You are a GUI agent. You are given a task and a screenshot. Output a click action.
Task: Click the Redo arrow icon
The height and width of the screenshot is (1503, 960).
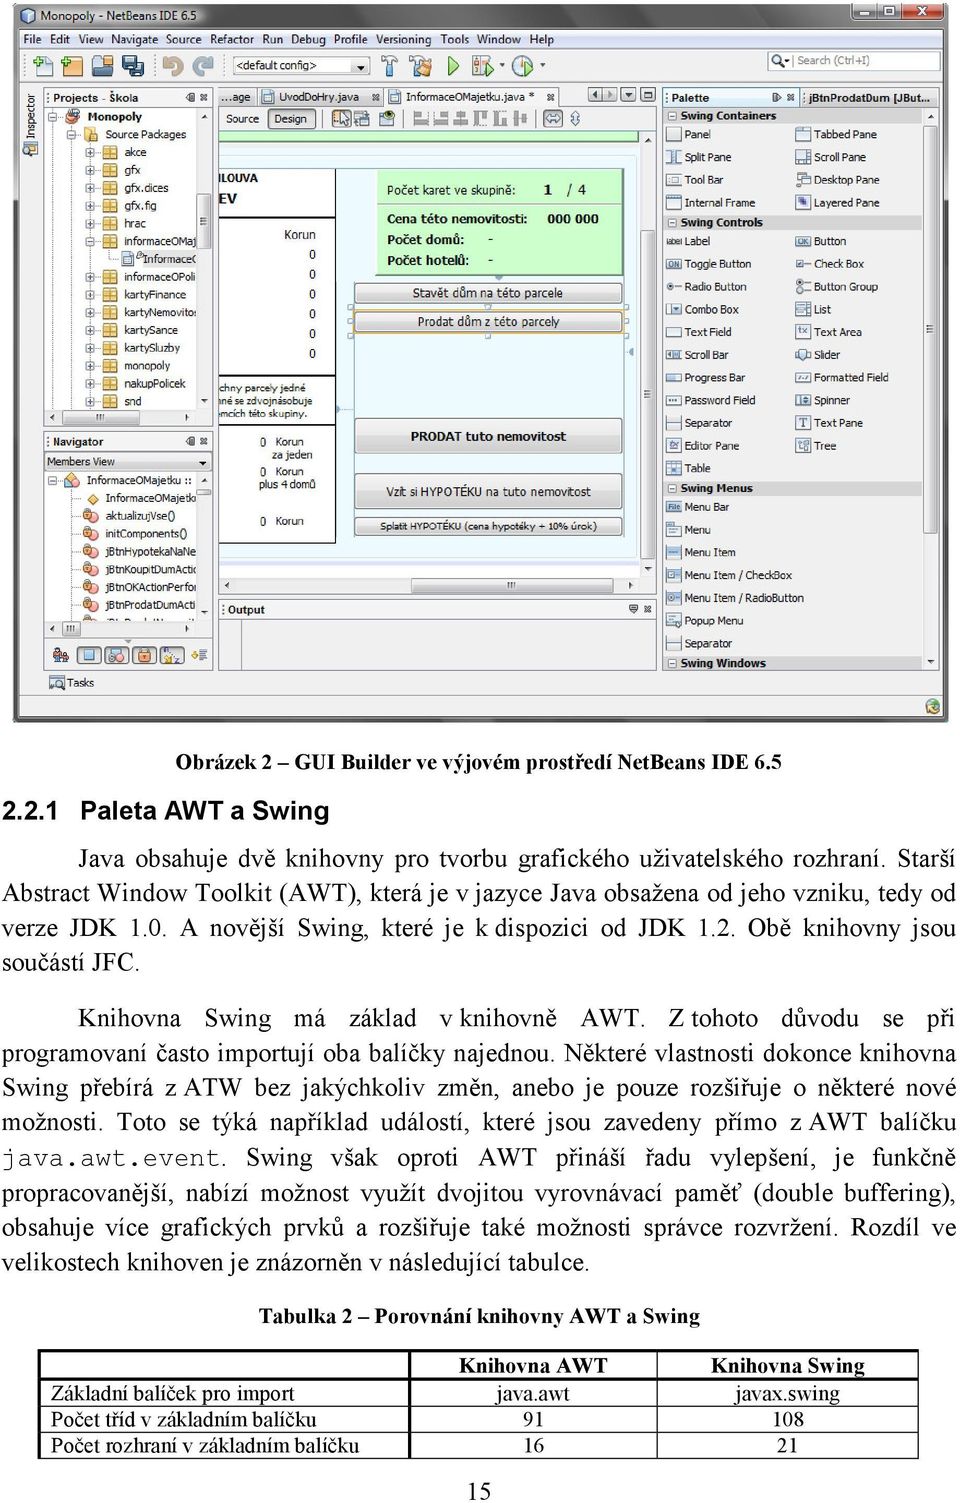(204, 66)
